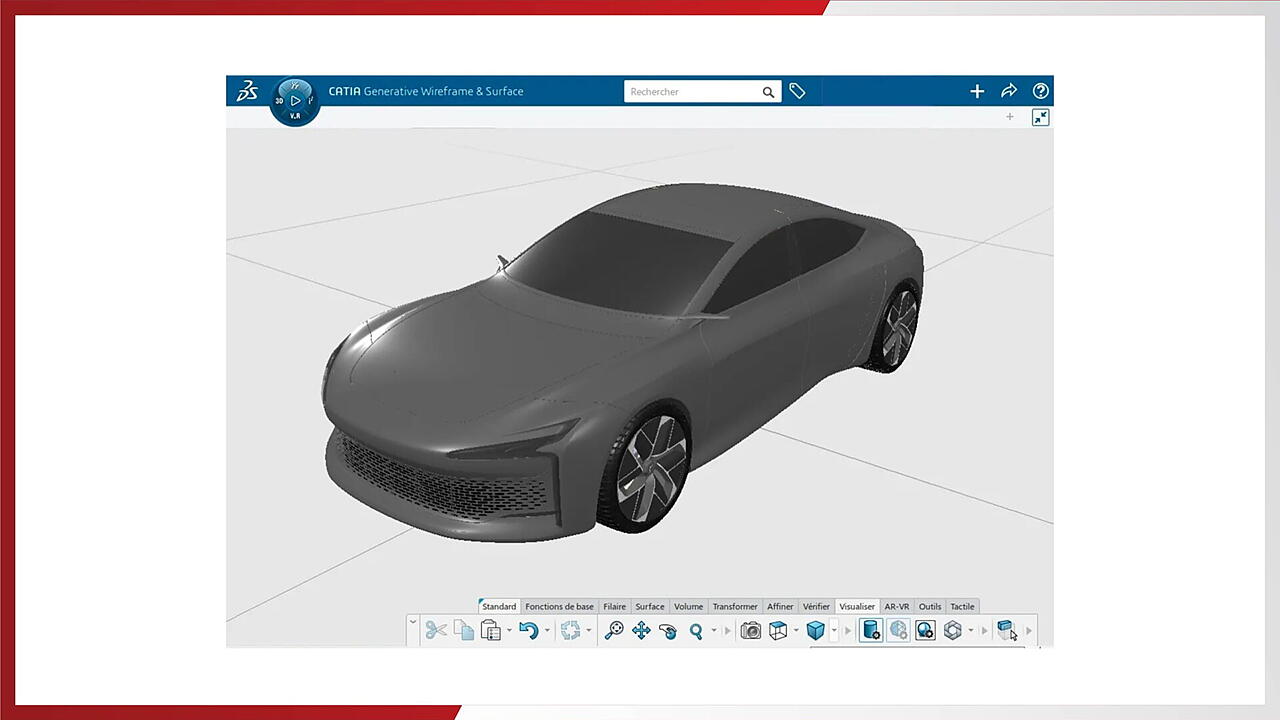
Task: Open the Undo dropdown arrow
Action: (x=547, y=630)
